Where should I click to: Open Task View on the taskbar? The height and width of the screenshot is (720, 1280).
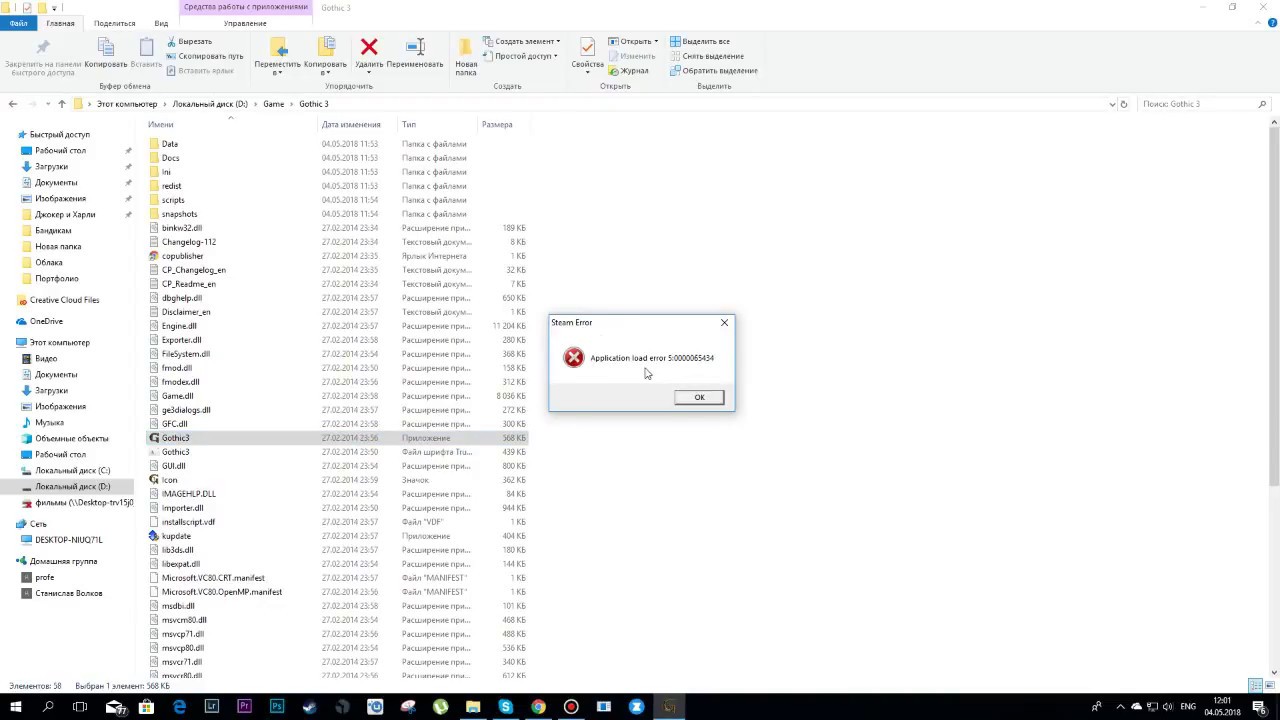(80, 707)
